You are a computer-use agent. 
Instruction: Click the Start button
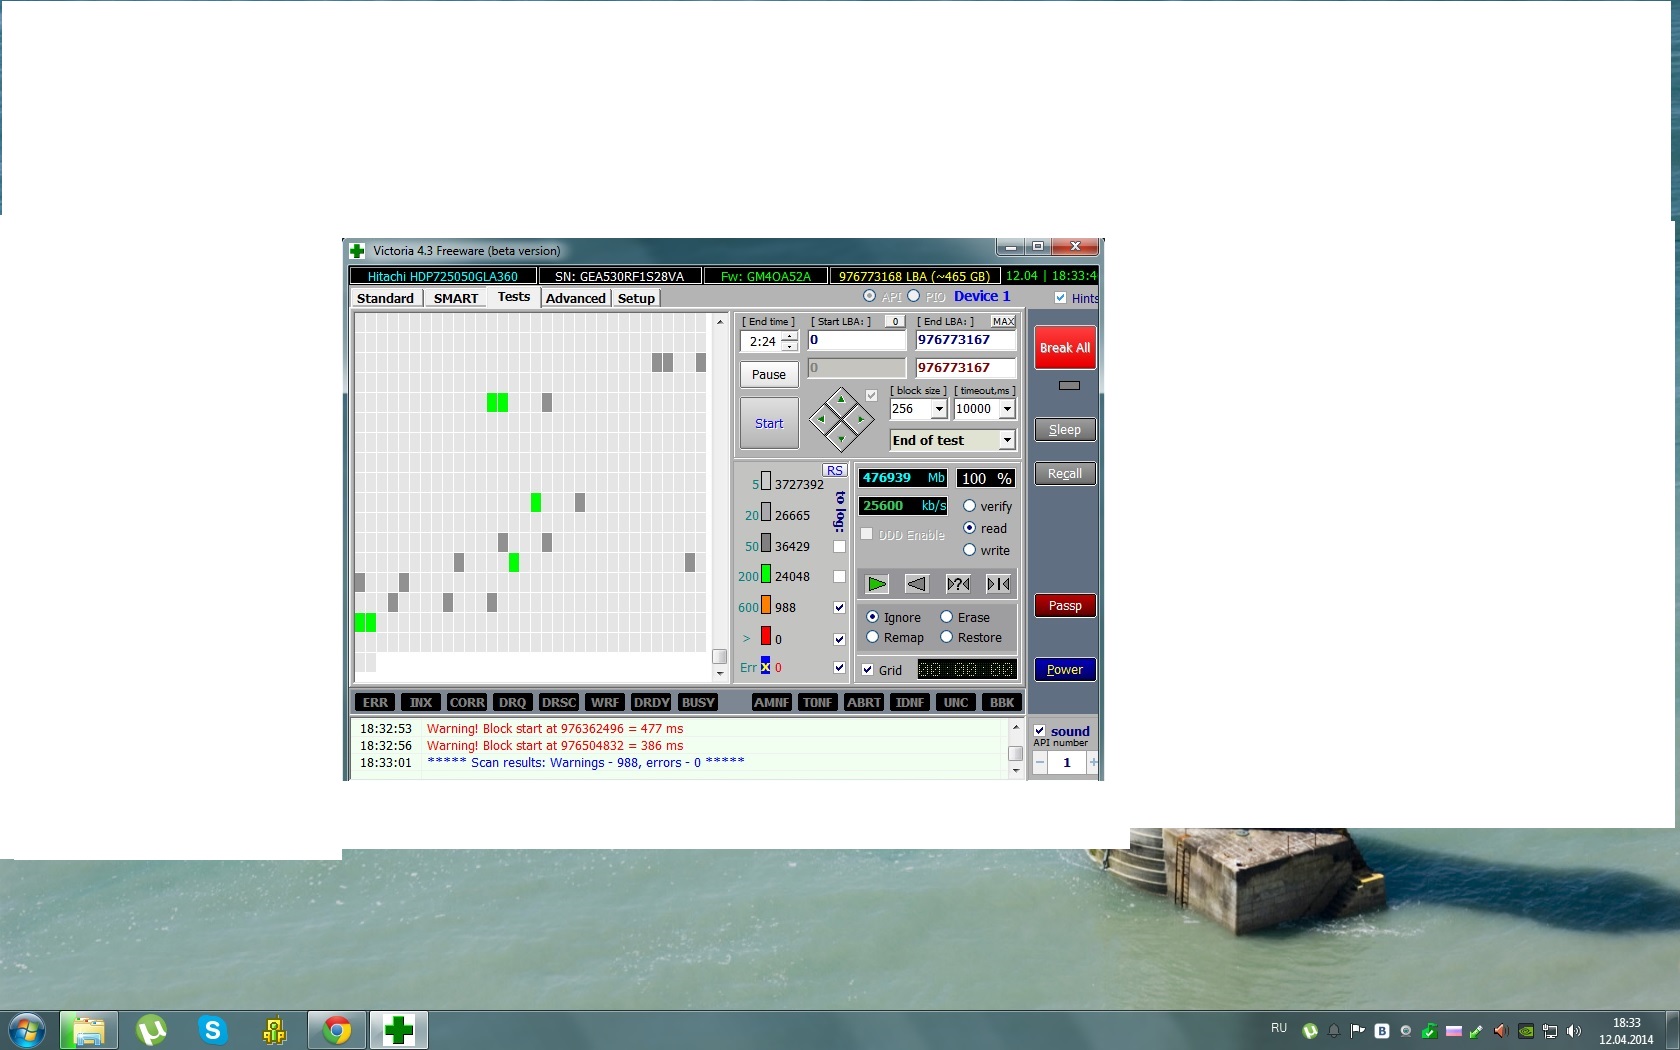[769, 423]
